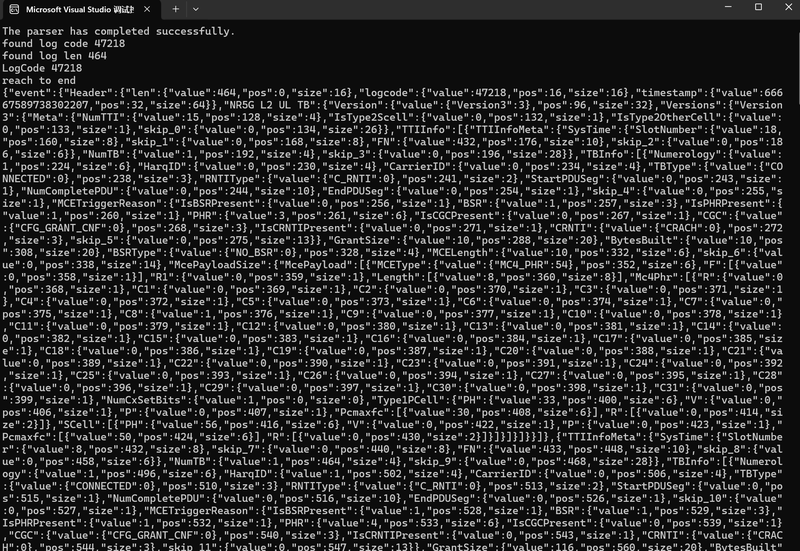The height and width of the screenshot is (551, 800).
Task: Close the terminal window
Action: pos(788,7)
